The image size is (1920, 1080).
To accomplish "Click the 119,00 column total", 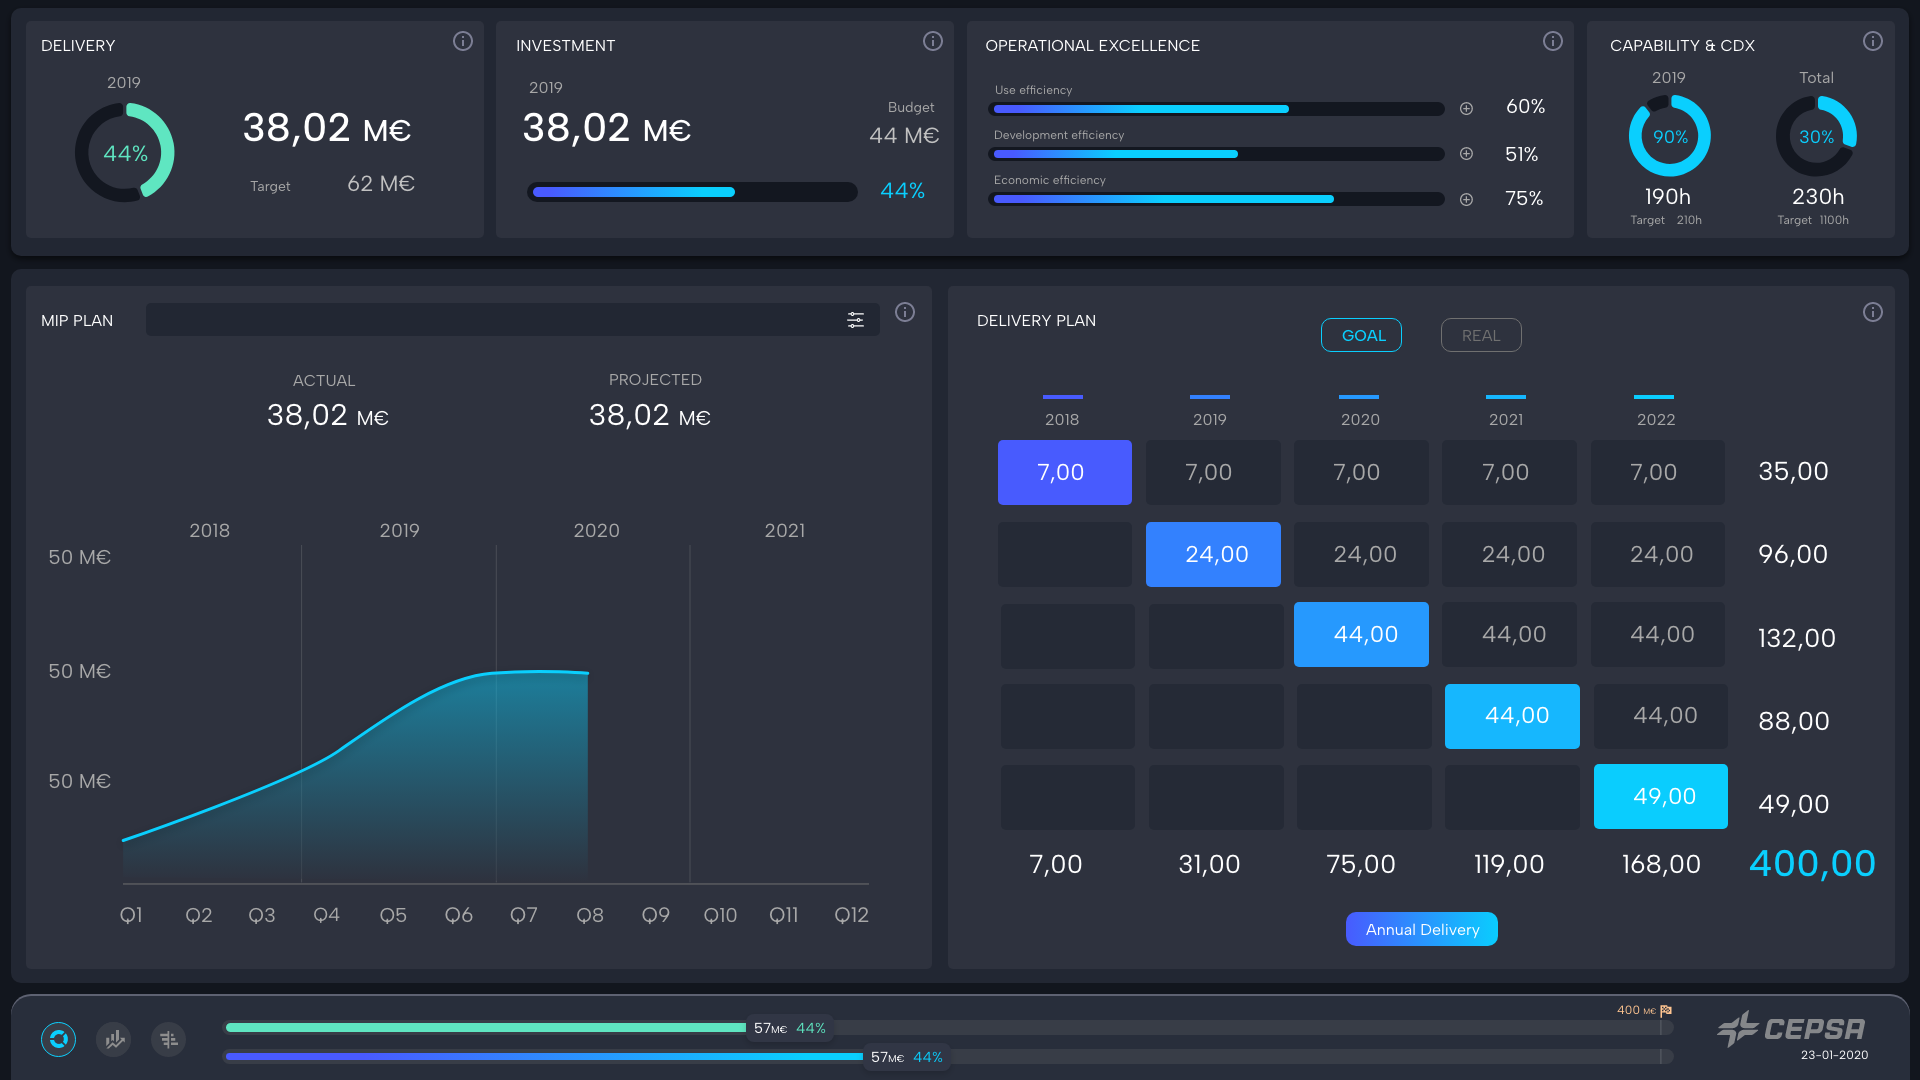I will pos(1509,864).
